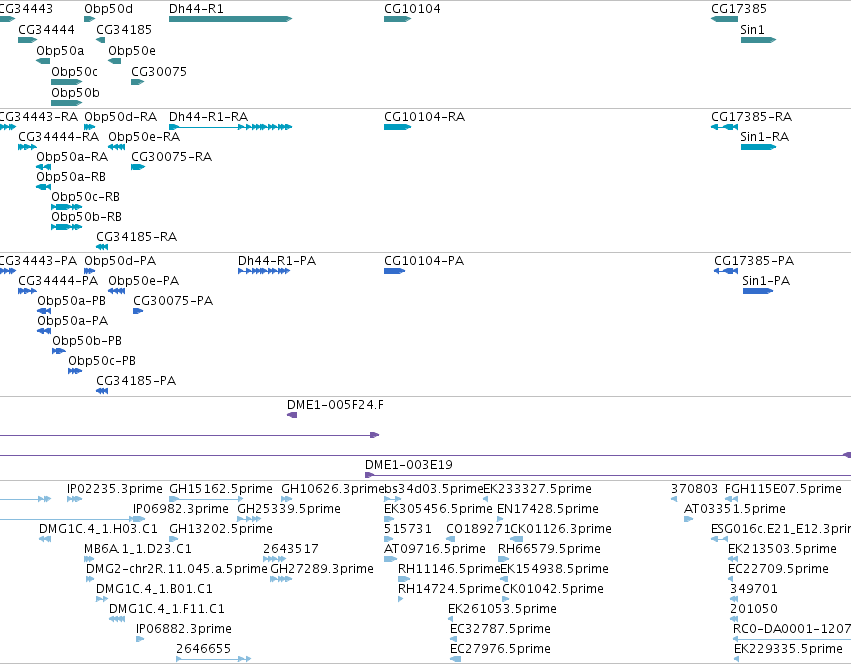The width and height of the screenshot is (851, 664).
Task: Click the EK229335.5prime EST label
Action: click(788, 650)
